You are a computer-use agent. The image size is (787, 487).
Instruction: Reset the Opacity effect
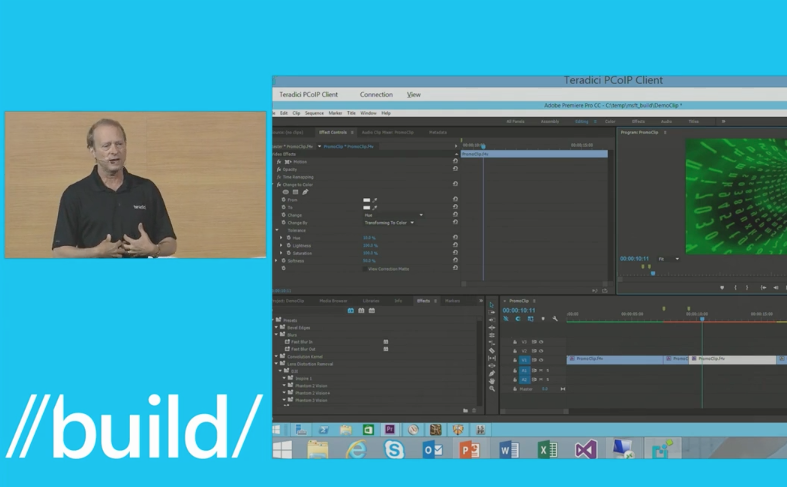point(455,169)
